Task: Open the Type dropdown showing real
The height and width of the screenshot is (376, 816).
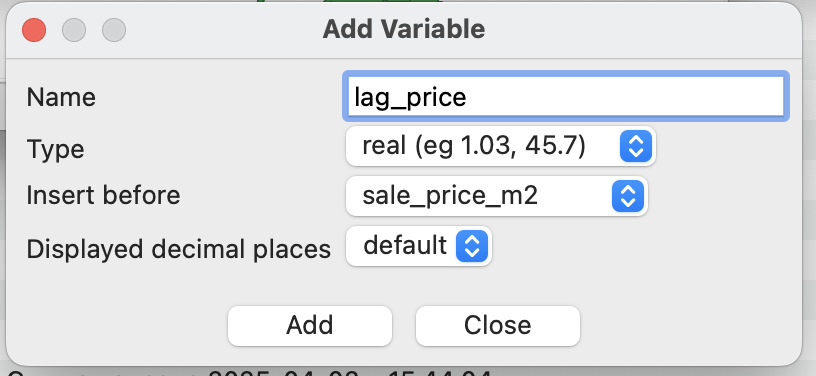Action: click(500, 146)
